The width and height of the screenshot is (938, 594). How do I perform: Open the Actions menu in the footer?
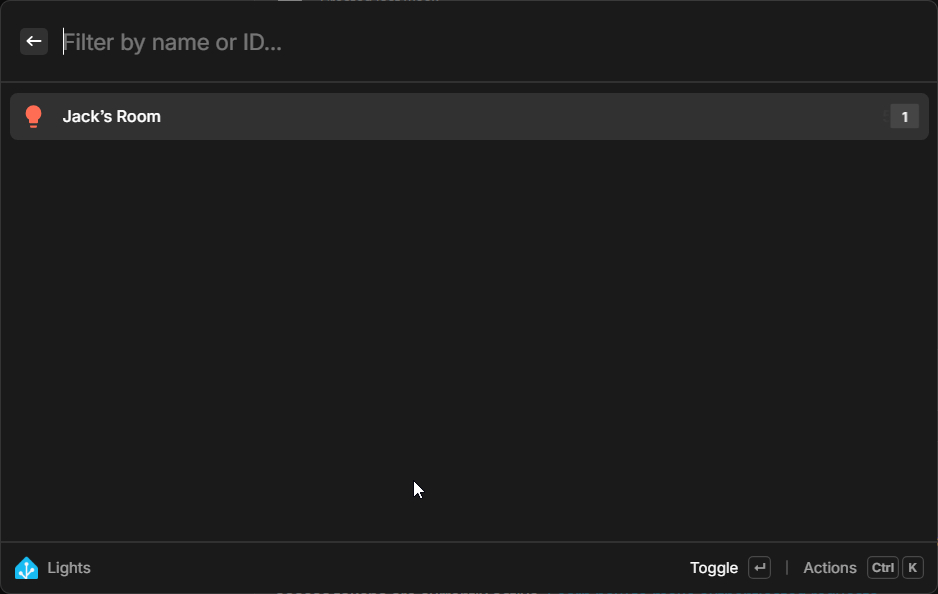[x=829, y=568]
